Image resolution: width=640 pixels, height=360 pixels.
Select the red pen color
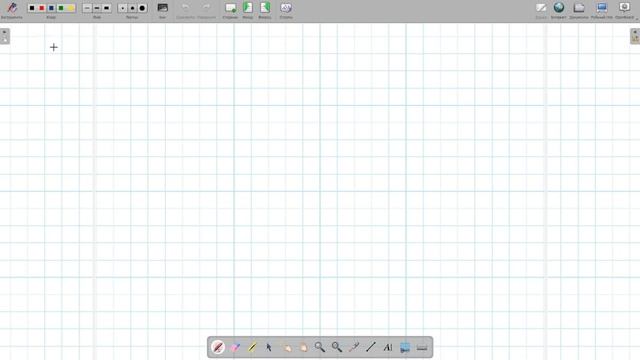(x=42, y=8)
